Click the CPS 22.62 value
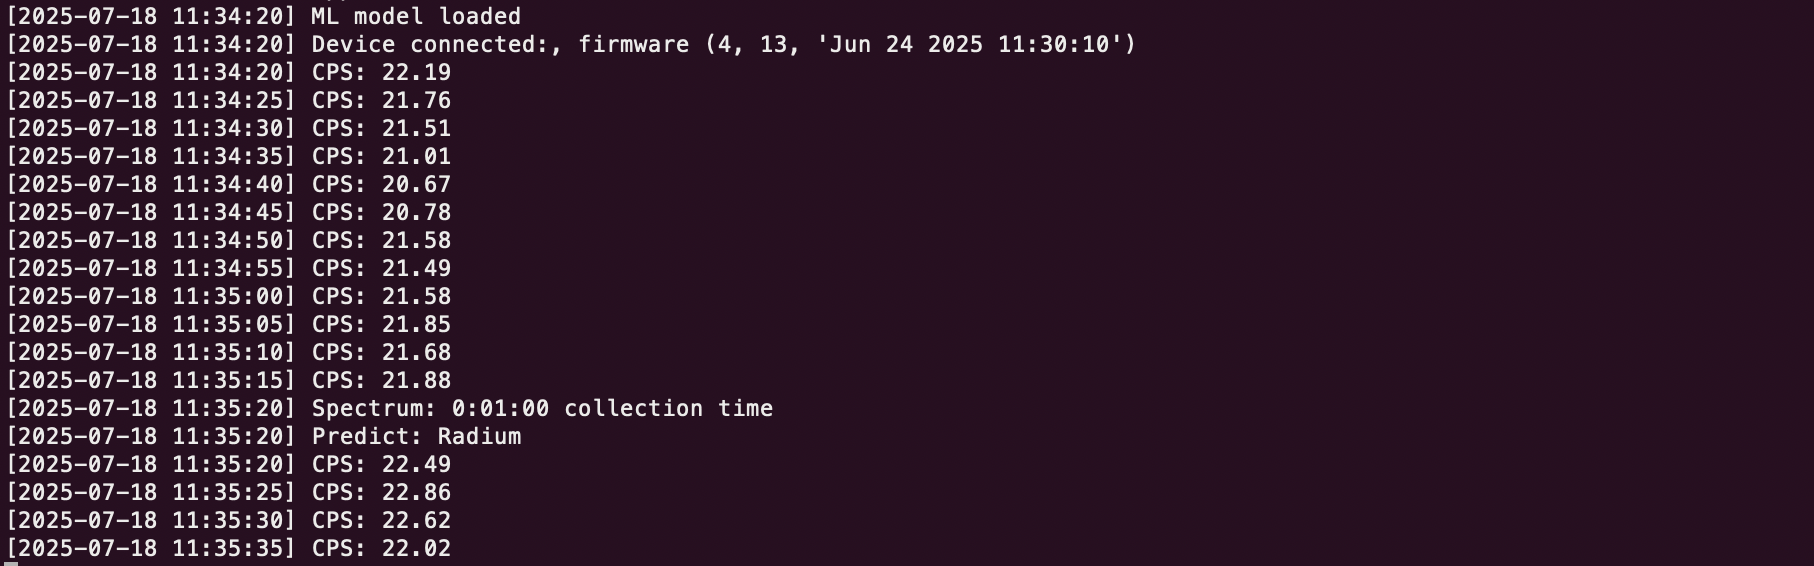Screen dimensions: 1814x566 click(416, 520)
